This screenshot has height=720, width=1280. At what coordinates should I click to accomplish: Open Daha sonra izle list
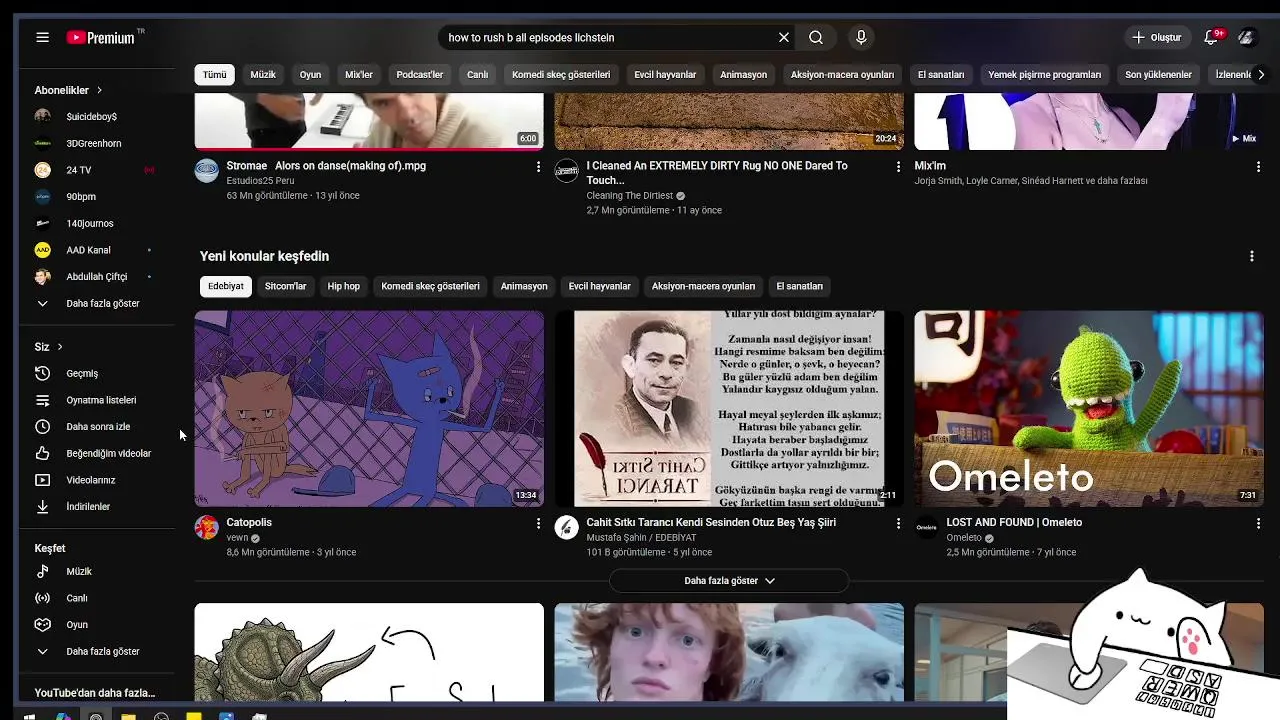[x=97, y=427]
